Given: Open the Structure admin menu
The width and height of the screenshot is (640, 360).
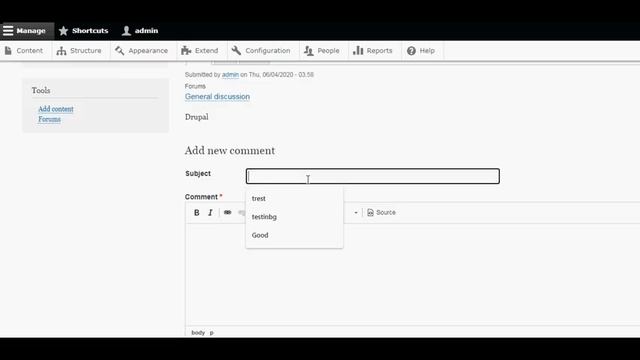Looking at the screenshot, I should pos(79,51).
